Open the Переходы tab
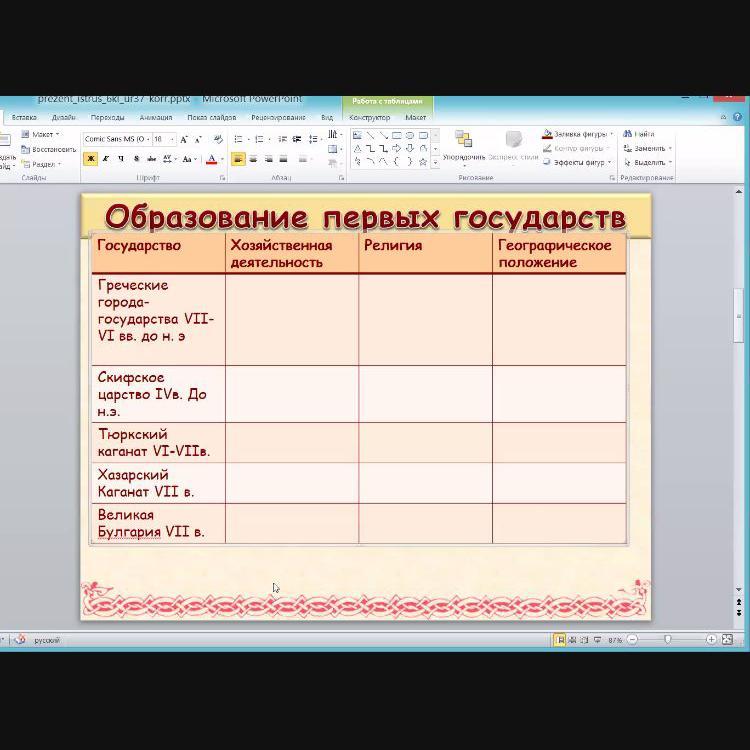This screenshot has height=750, width=750. (x=108, y=117)
